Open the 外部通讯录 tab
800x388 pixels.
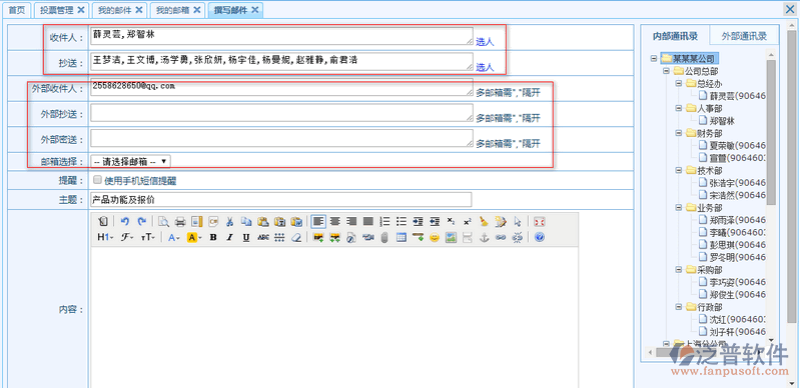744,36
